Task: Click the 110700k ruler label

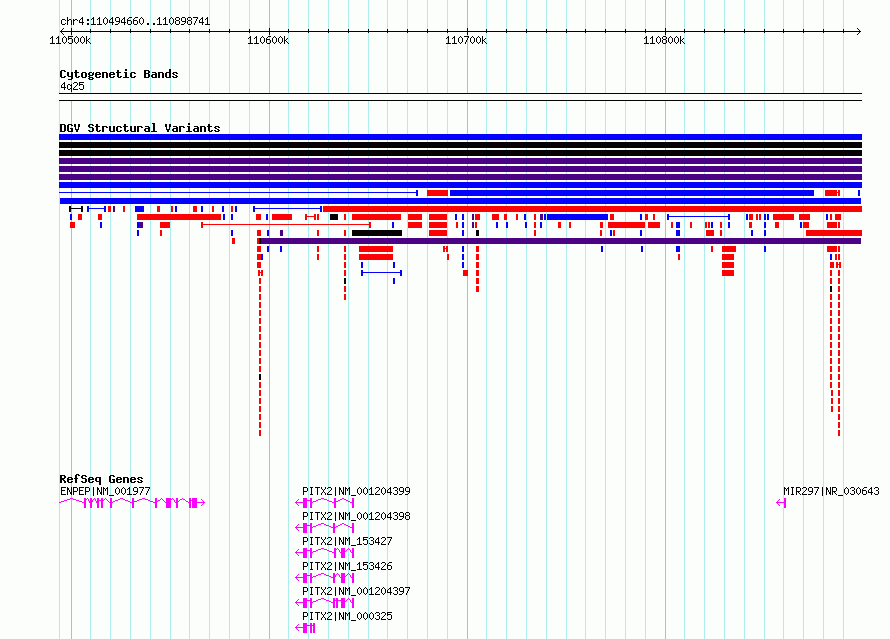Action: tap(466, 40)
